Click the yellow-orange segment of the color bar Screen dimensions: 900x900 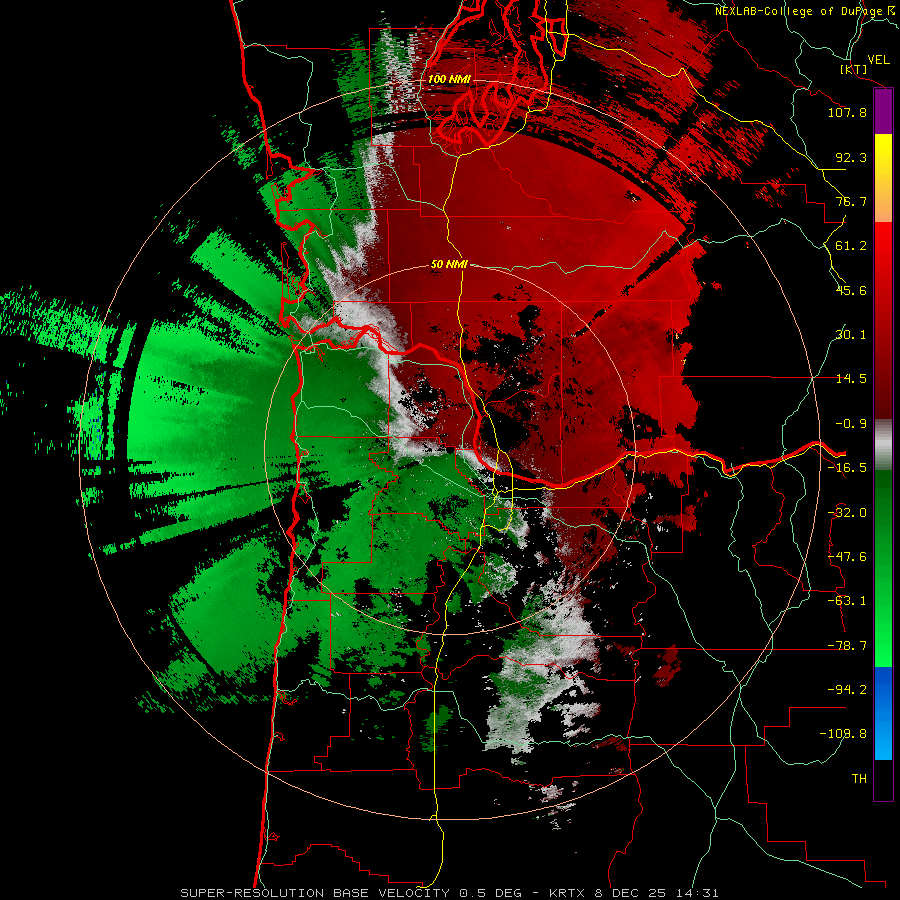tap(883, 178)
